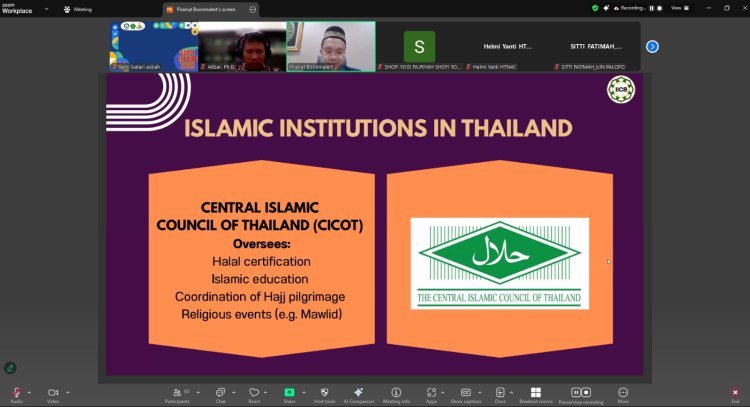Click the IICB logo on the slide

pos(621,89)
